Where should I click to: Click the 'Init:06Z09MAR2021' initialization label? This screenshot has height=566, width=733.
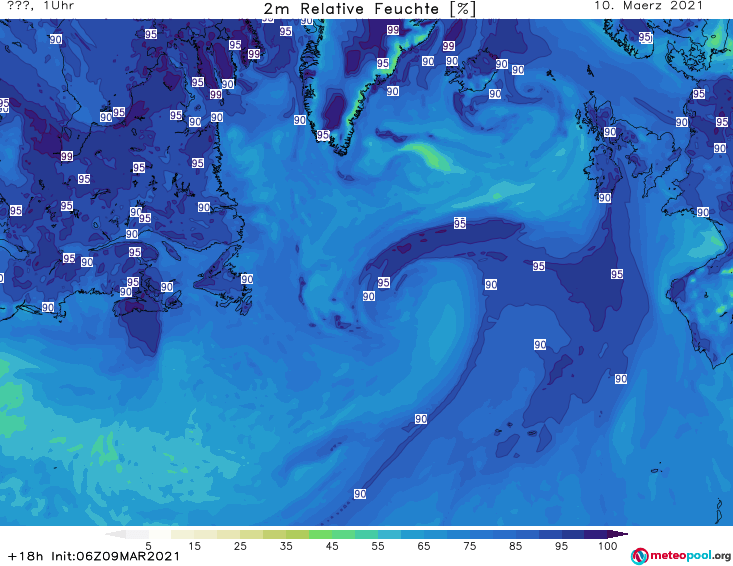pos(115,556)
